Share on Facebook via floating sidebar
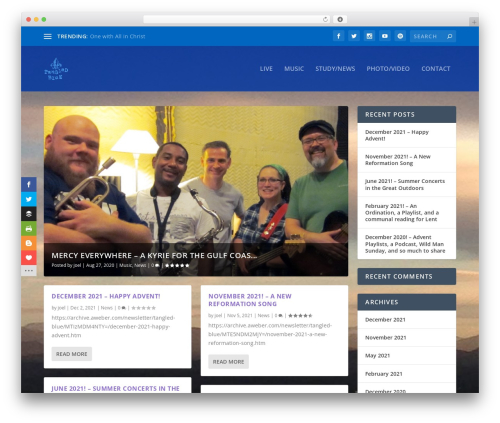 coord(29,184)
